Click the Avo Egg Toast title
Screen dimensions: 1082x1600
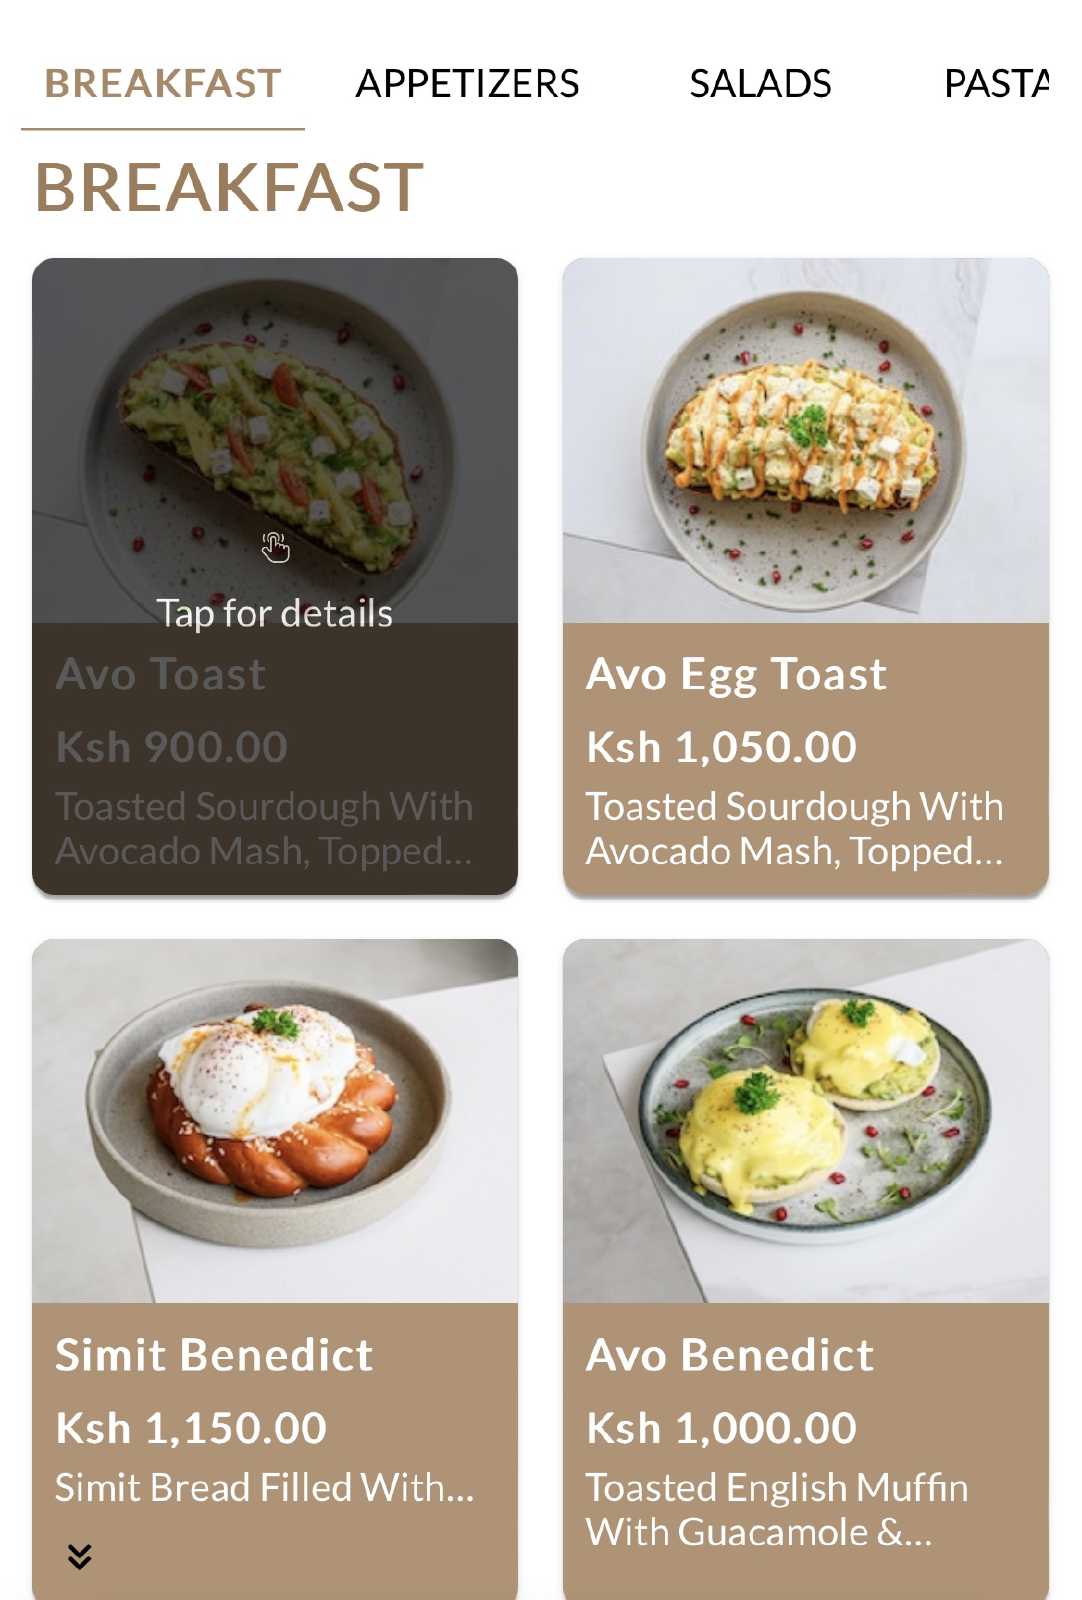click(x=736, y=675)
